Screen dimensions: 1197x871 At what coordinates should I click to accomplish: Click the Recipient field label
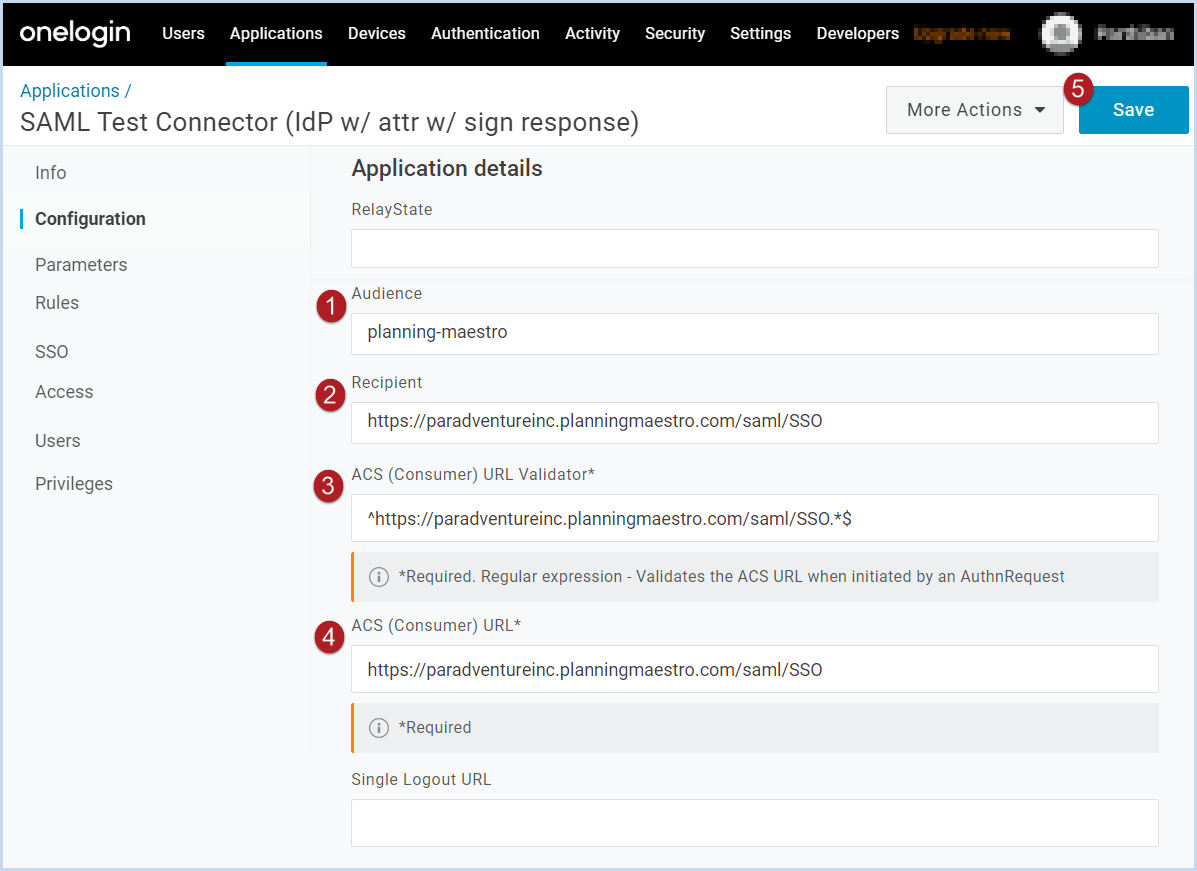click(386, 382)
